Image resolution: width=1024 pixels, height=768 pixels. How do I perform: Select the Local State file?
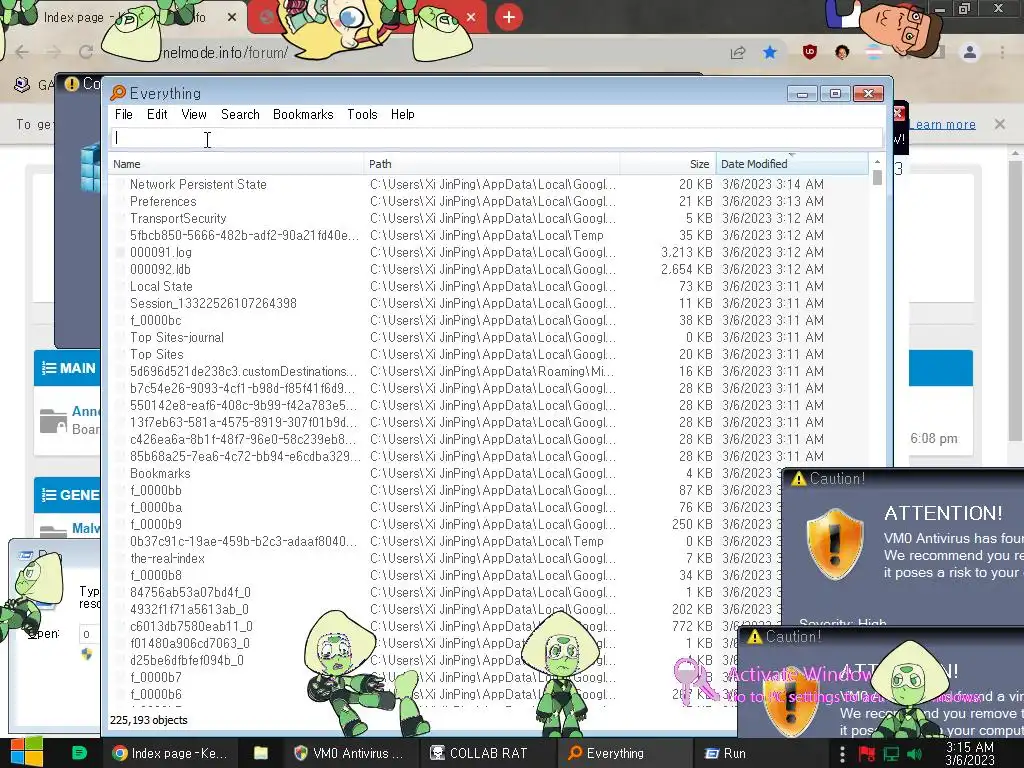[488, 286]
